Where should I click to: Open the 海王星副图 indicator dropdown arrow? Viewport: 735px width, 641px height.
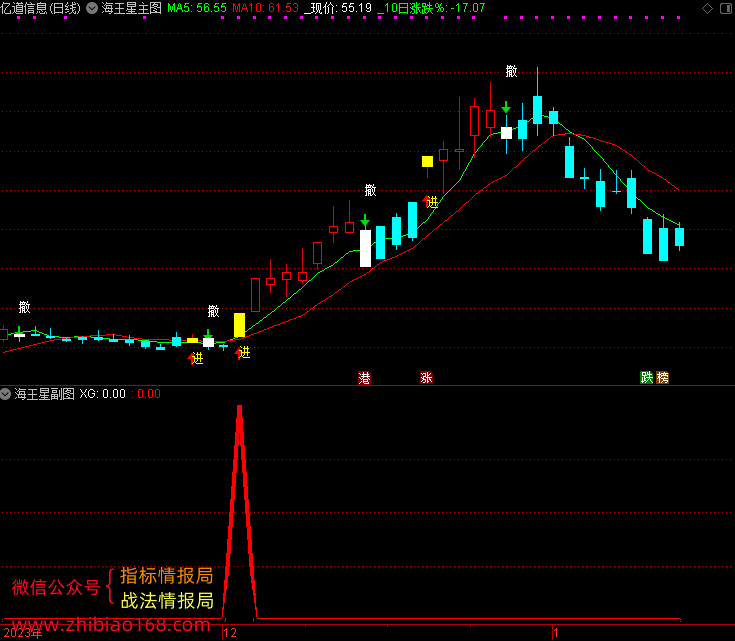pos(5,394)
